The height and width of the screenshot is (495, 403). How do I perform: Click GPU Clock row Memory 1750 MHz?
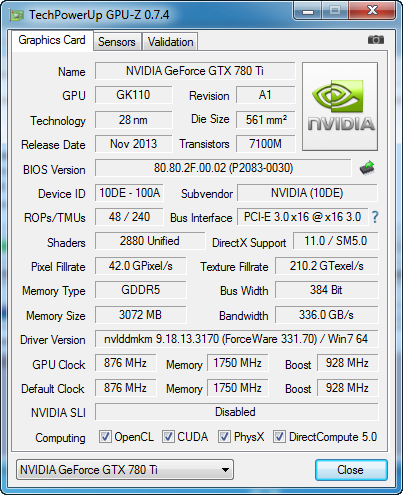click(237, 363)
